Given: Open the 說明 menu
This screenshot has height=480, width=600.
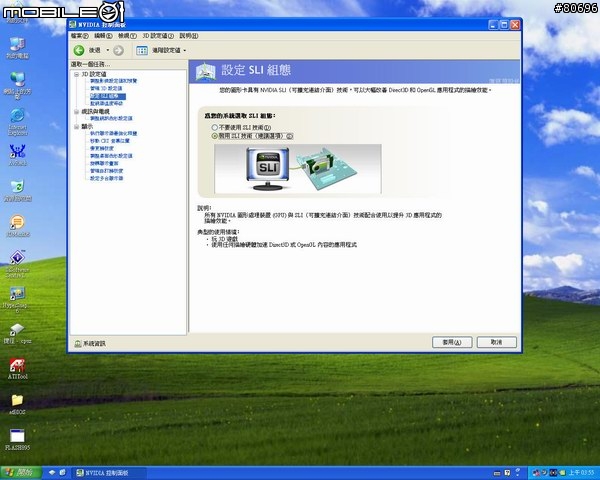Looking at the screenshot, I should click(x=189, y=36).
